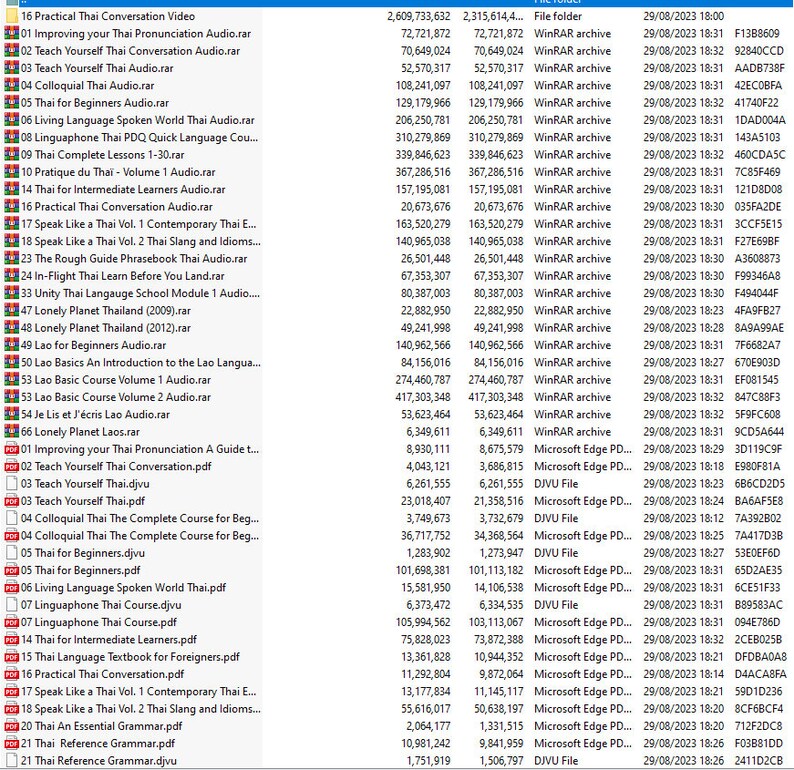The image size is (794, 770).
Task: Click the archive icon of '24 In-Flight Thai Learn Before You Land.rar'
Action: (x=12, y=276)
